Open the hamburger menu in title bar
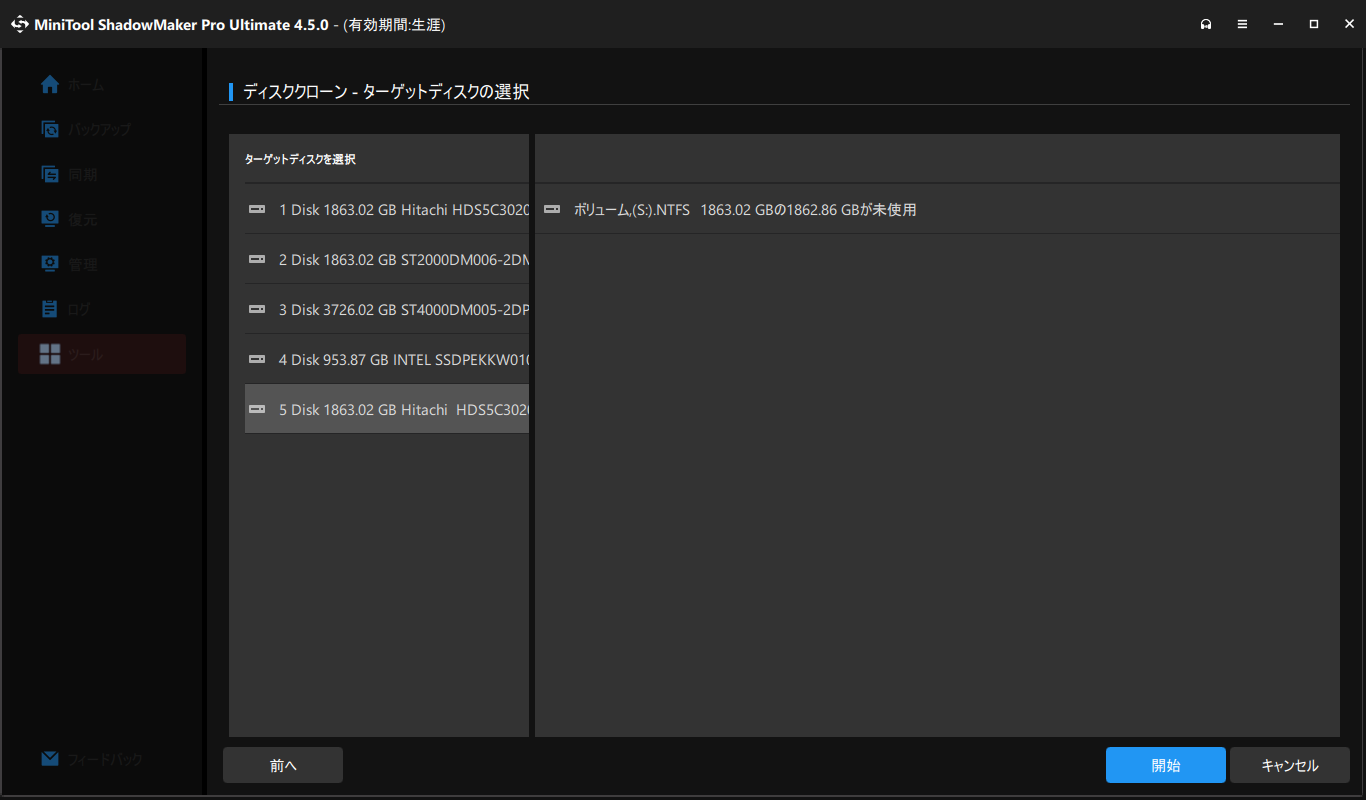This screenshot has height=800, width=1366. point(1242,24)
